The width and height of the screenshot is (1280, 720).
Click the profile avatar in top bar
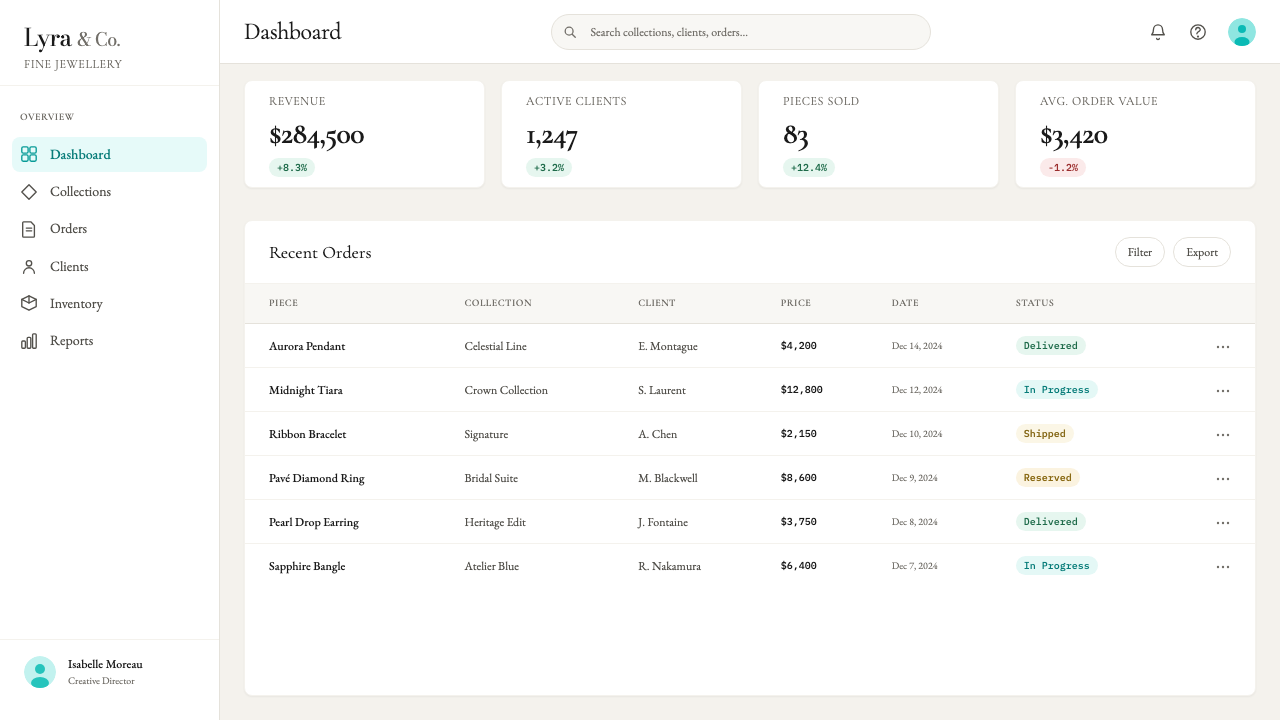pos(1242,32)
